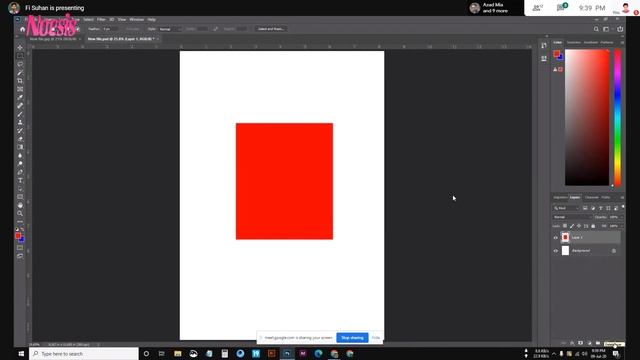Open the Help menu

(151, 20)
